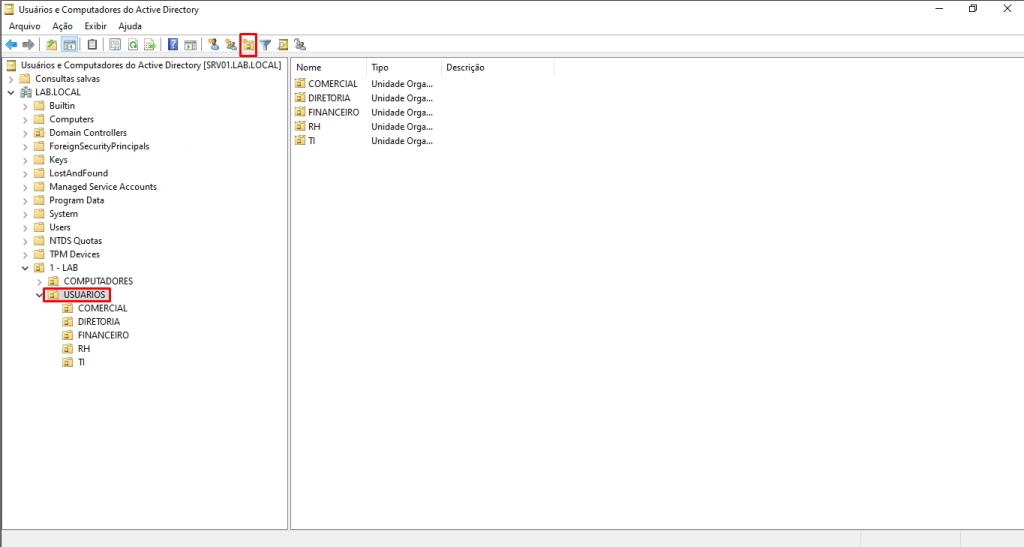The height and width of the screenshot is (547, 1024).
Task: Create a new organizational unit with the toolbar icon
Action: click(x=248, y=44)
